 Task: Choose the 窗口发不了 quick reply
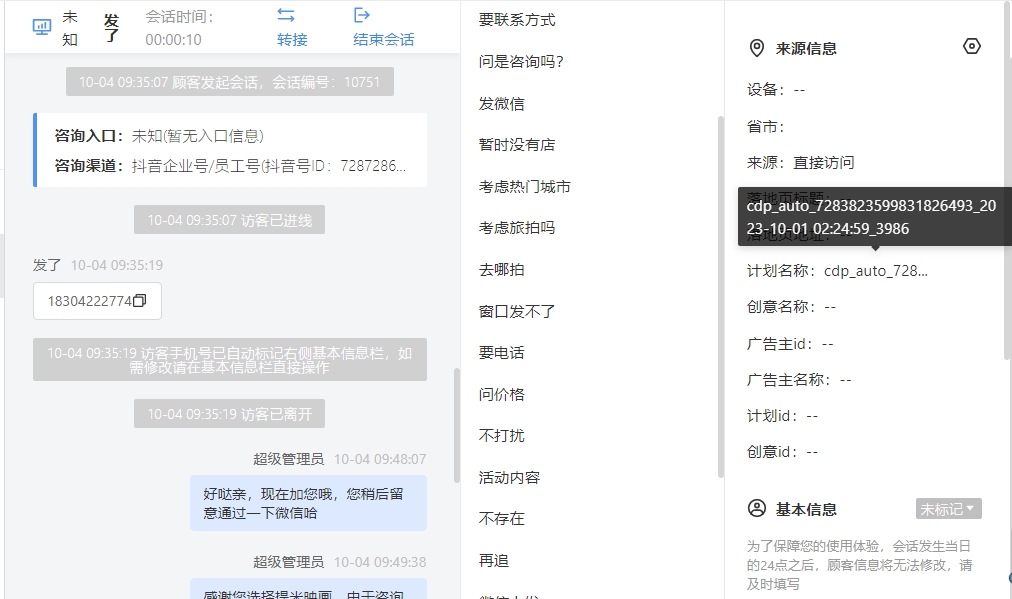tap(517, 311)
